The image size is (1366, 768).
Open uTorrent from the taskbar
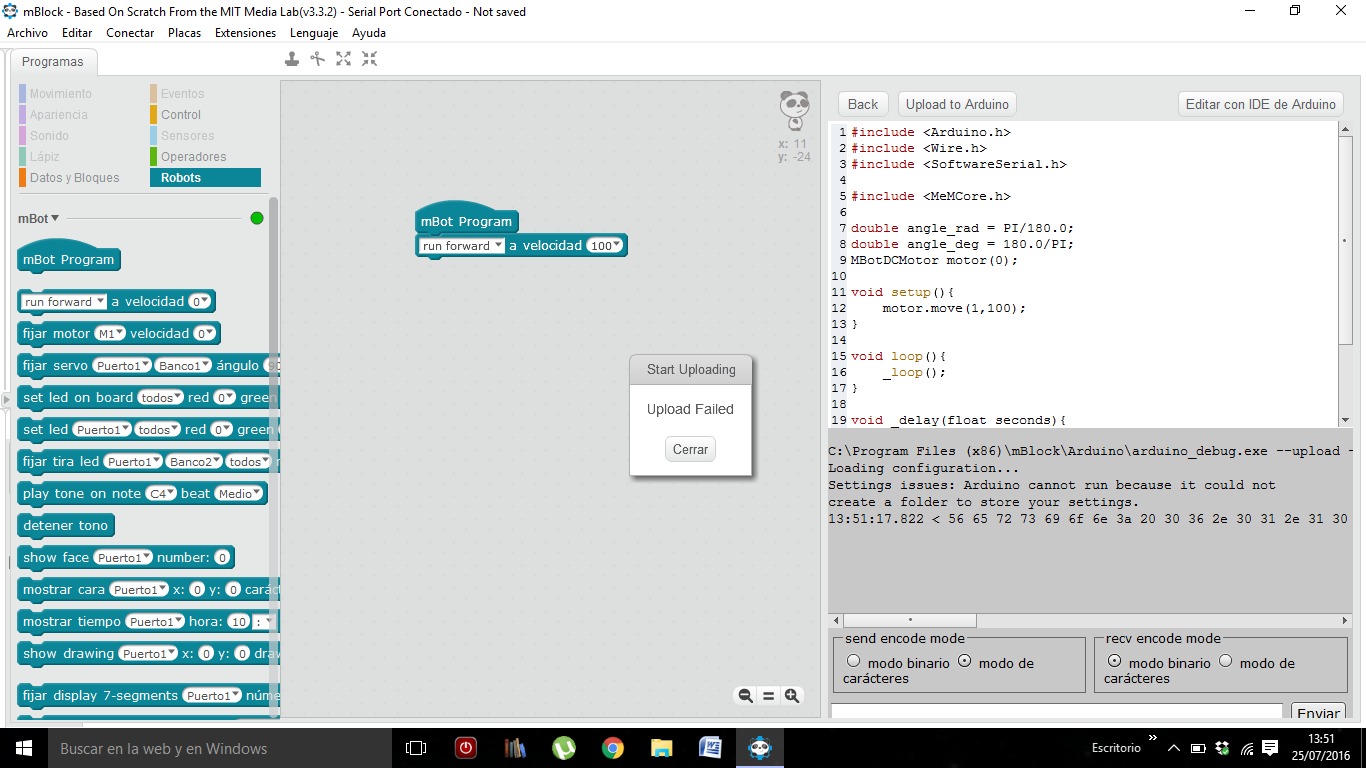564,748
